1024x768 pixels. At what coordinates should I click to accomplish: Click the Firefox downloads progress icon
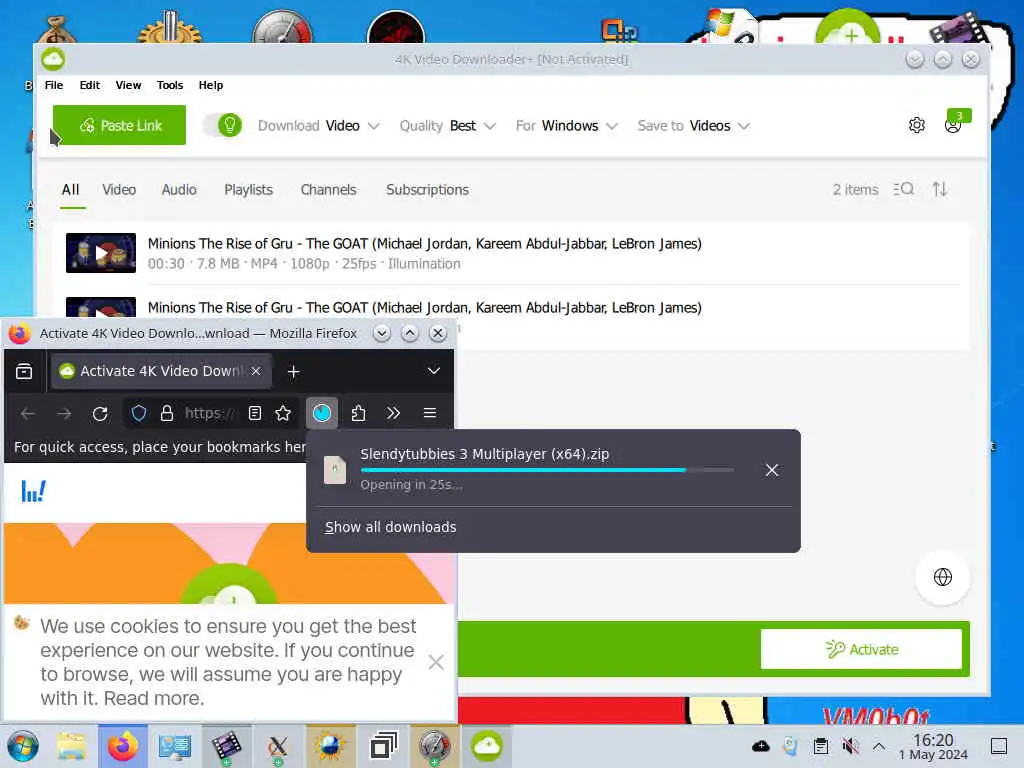point(322,413)
